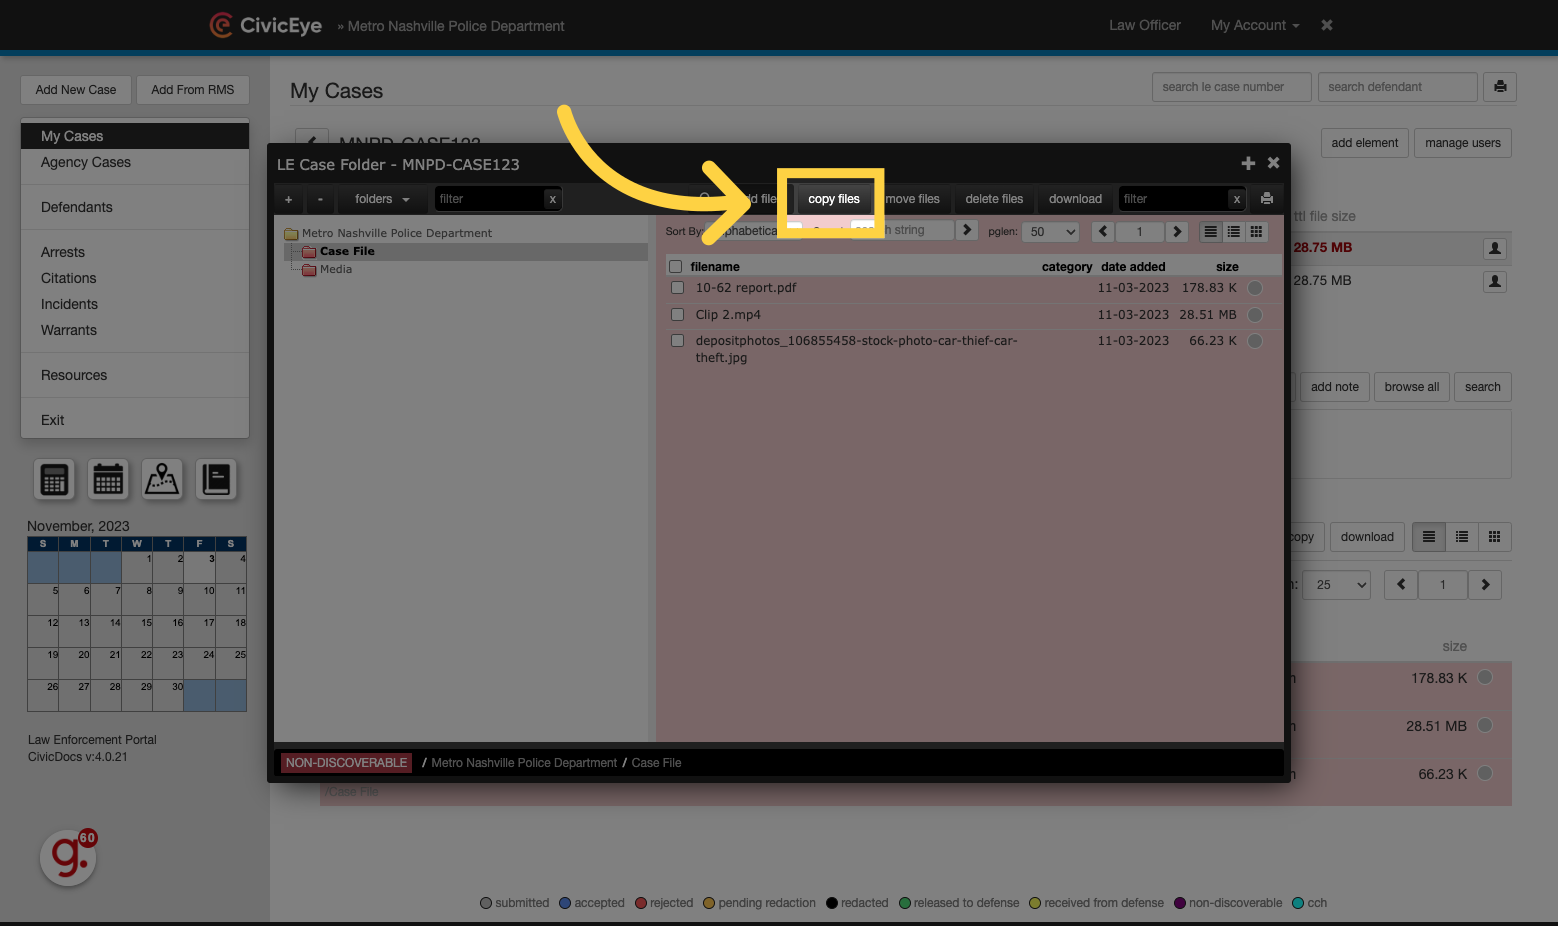Screen dimensions: 1558x926
Task: Open the My Account dropdown menu
Action: point(1255,25)
